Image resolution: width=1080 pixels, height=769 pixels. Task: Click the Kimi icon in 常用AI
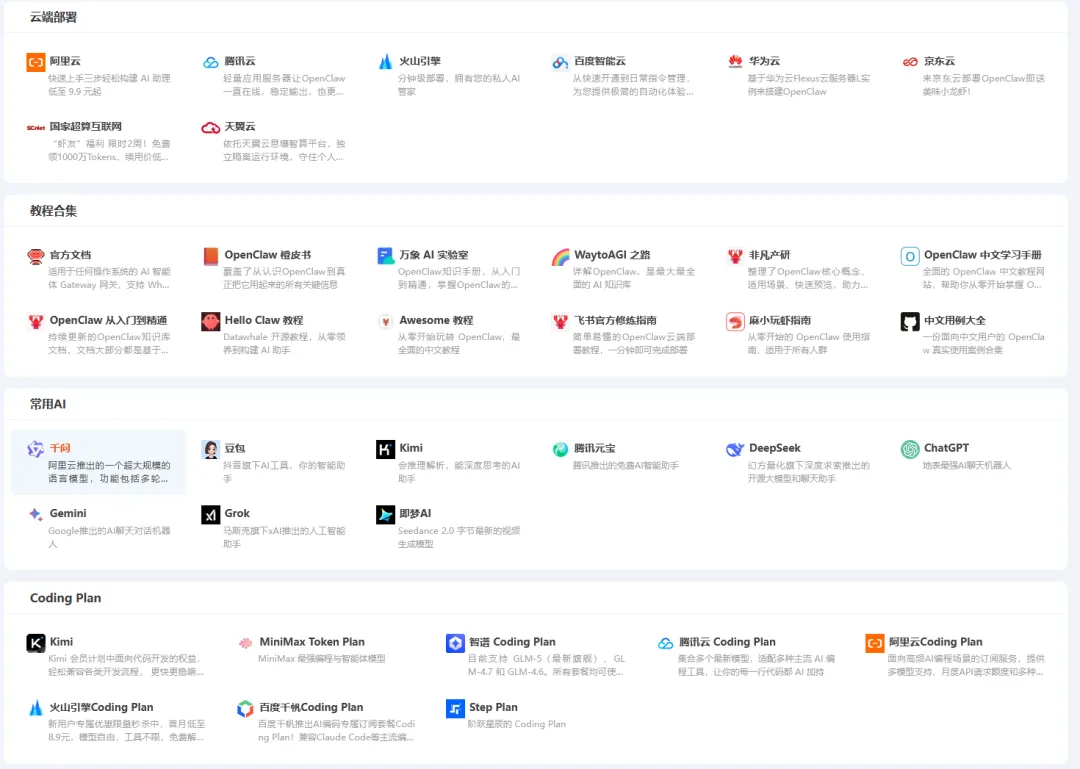pyautogui.click(x=386, y=449)
